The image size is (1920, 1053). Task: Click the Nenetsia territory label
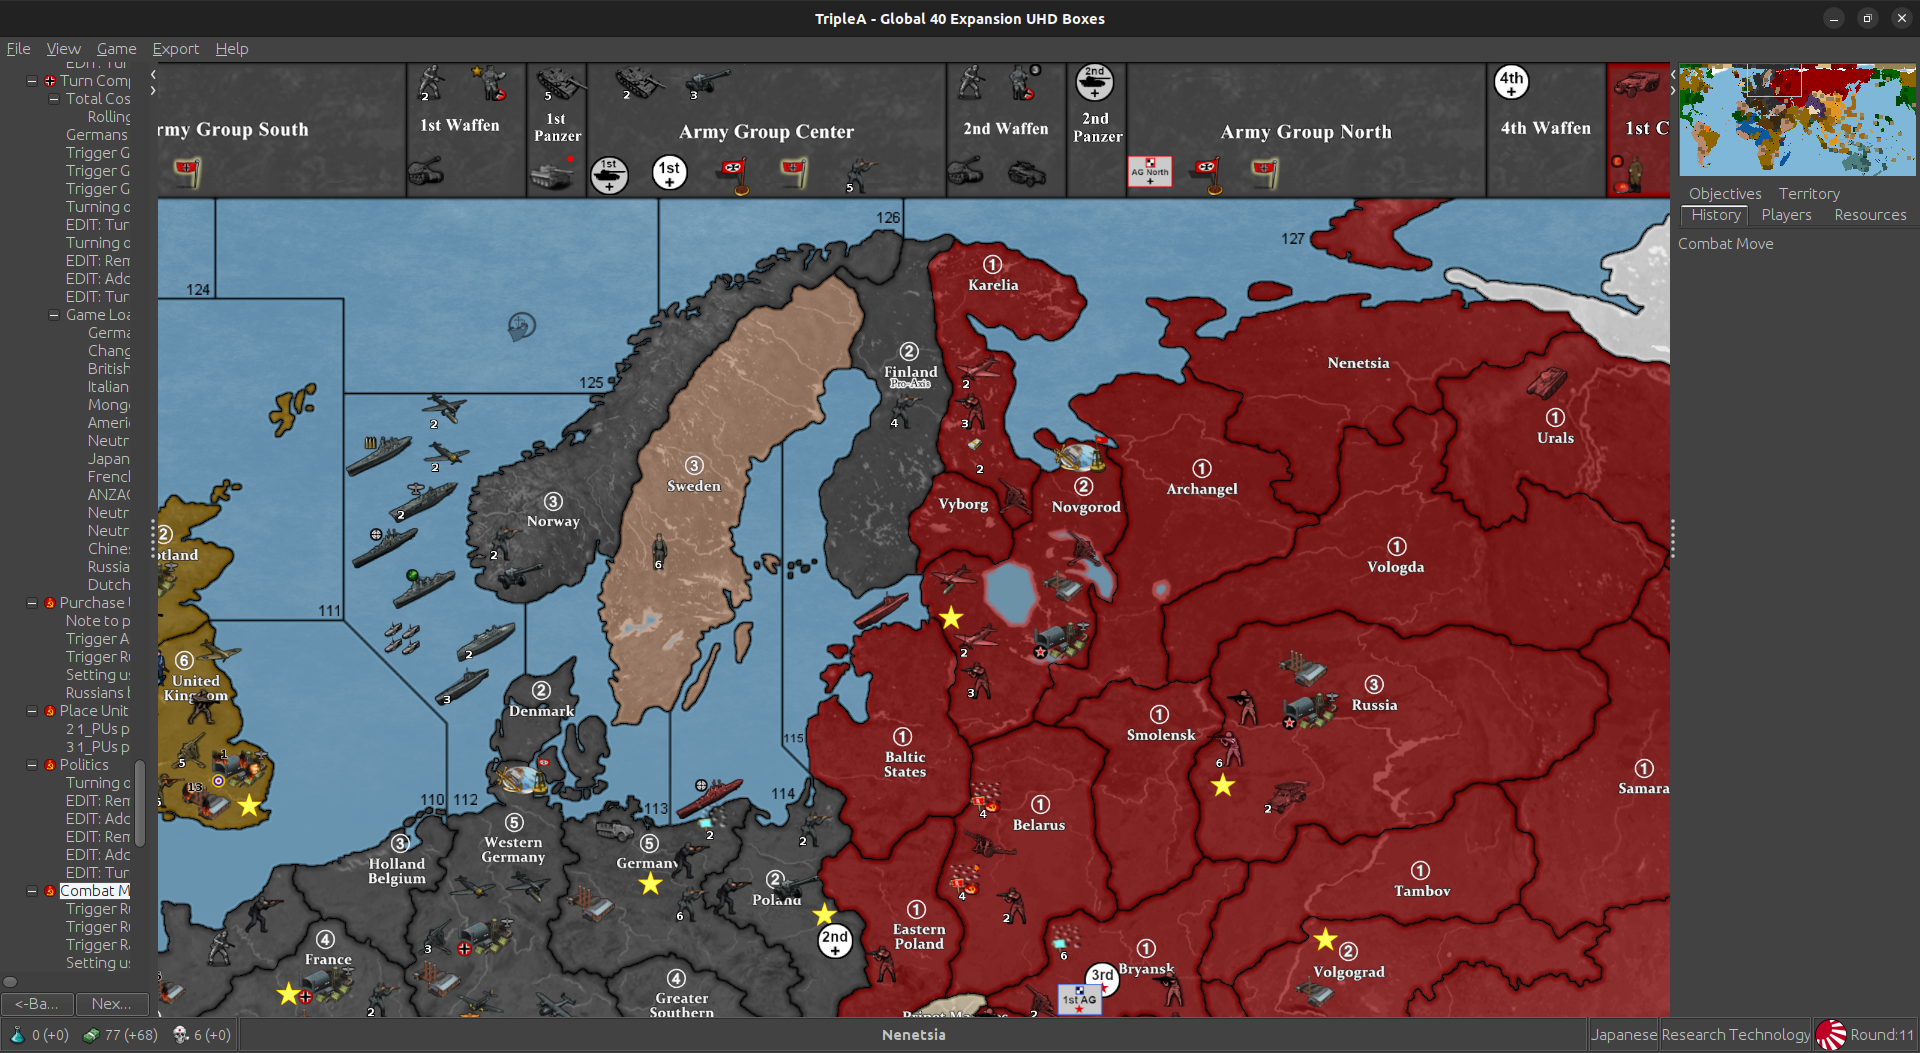pyautogui.click(x=1358, y=363)
